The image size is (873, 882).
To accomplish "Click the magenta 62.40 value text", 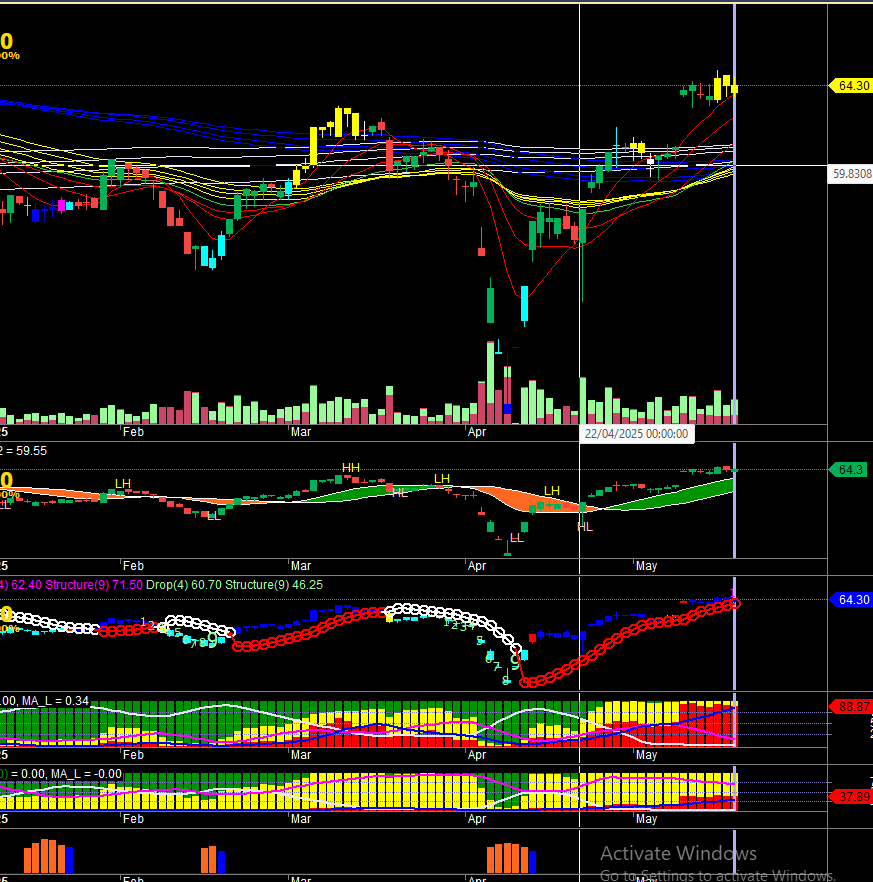I will tap(26, 585).
